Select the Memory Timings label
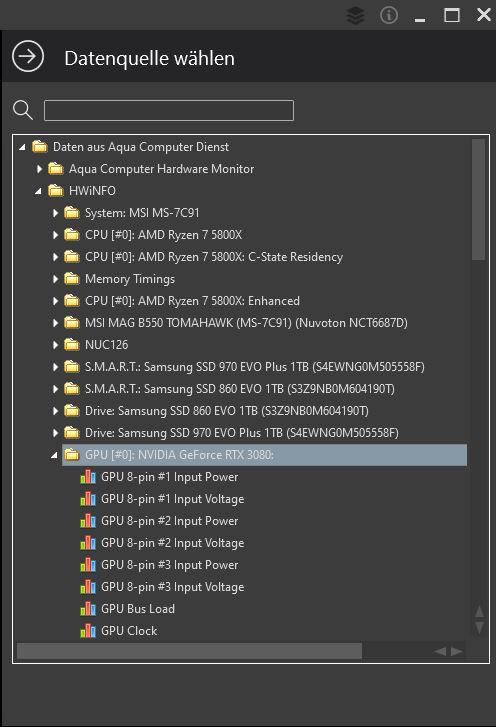 pos(130,279)
